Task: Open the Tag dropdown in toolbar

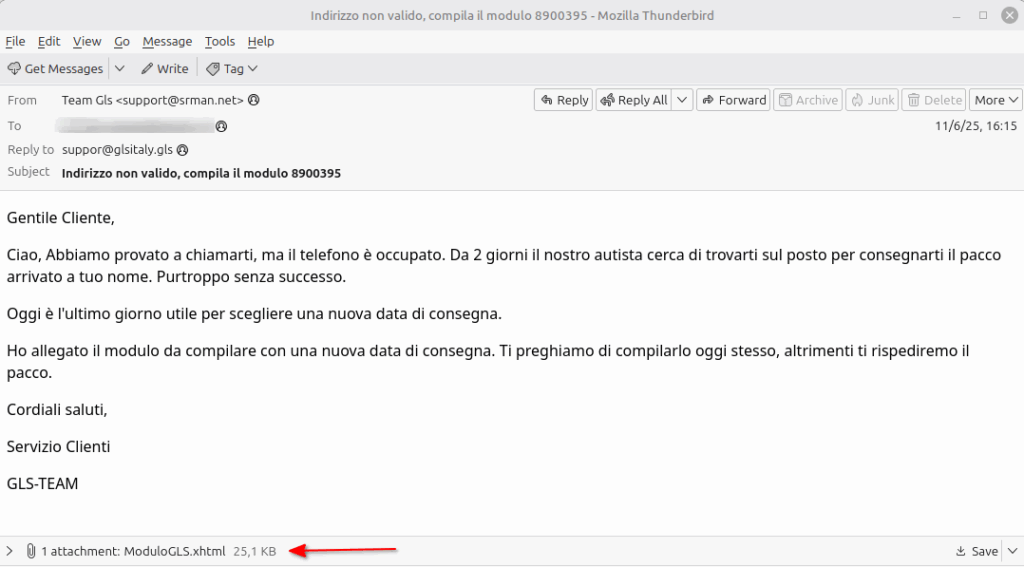Action: [232, 69]
